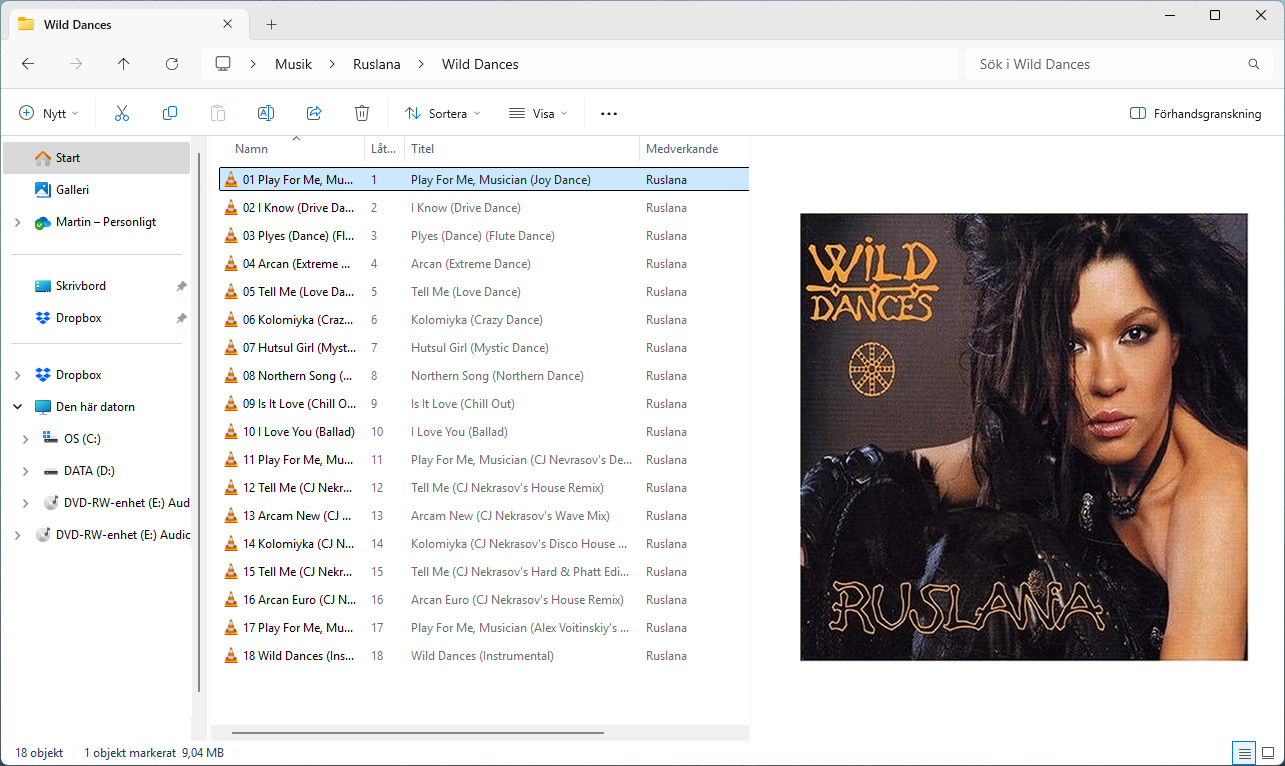The height and width of the screenshot is (766, 1285).
Task: Expand the chevron after Musik in address bar
Action: [332, 64]
